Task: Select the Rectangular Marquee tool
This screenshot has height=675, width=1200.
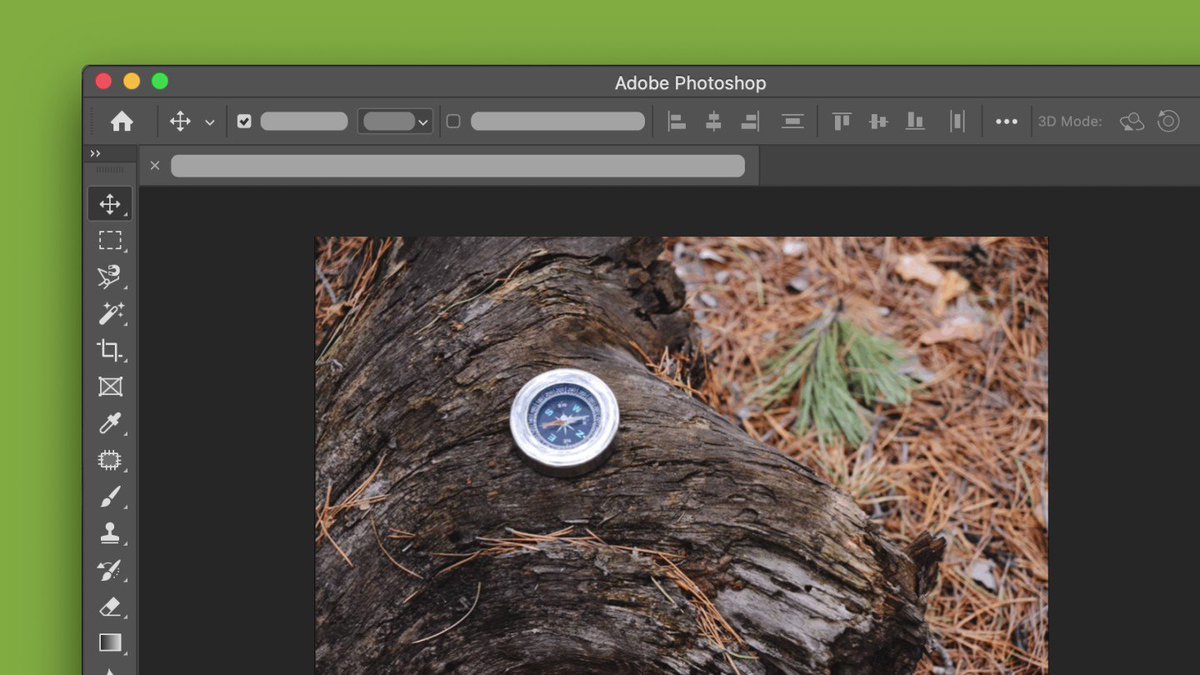Action: tap(110, 240)
